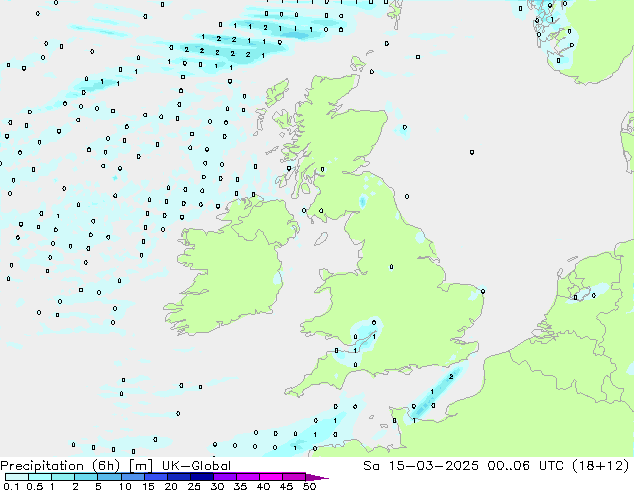The width and height of the screenshot is (634, 490).
Task: Click the '0.1' legend scale label
Action: click(x=11, y=486)
